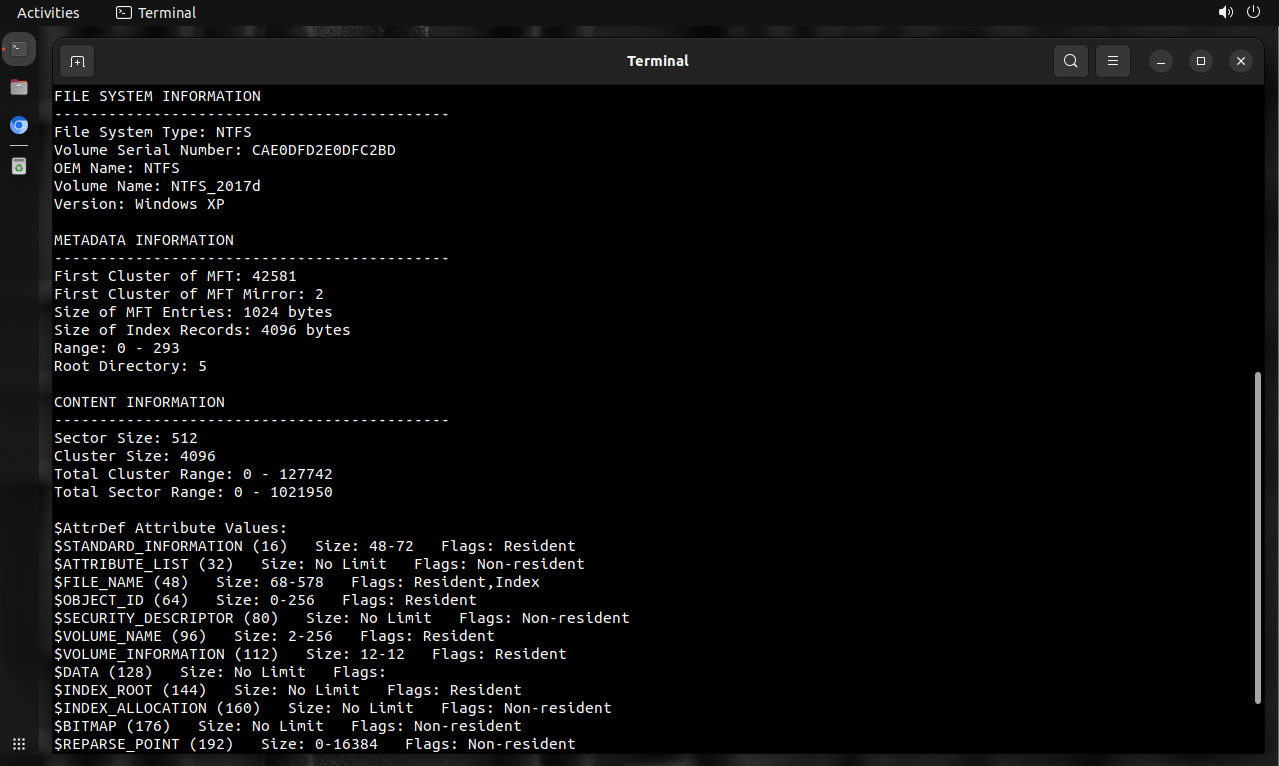
Task: Launch Chrome browser from the dock
Action: point(19,126)
